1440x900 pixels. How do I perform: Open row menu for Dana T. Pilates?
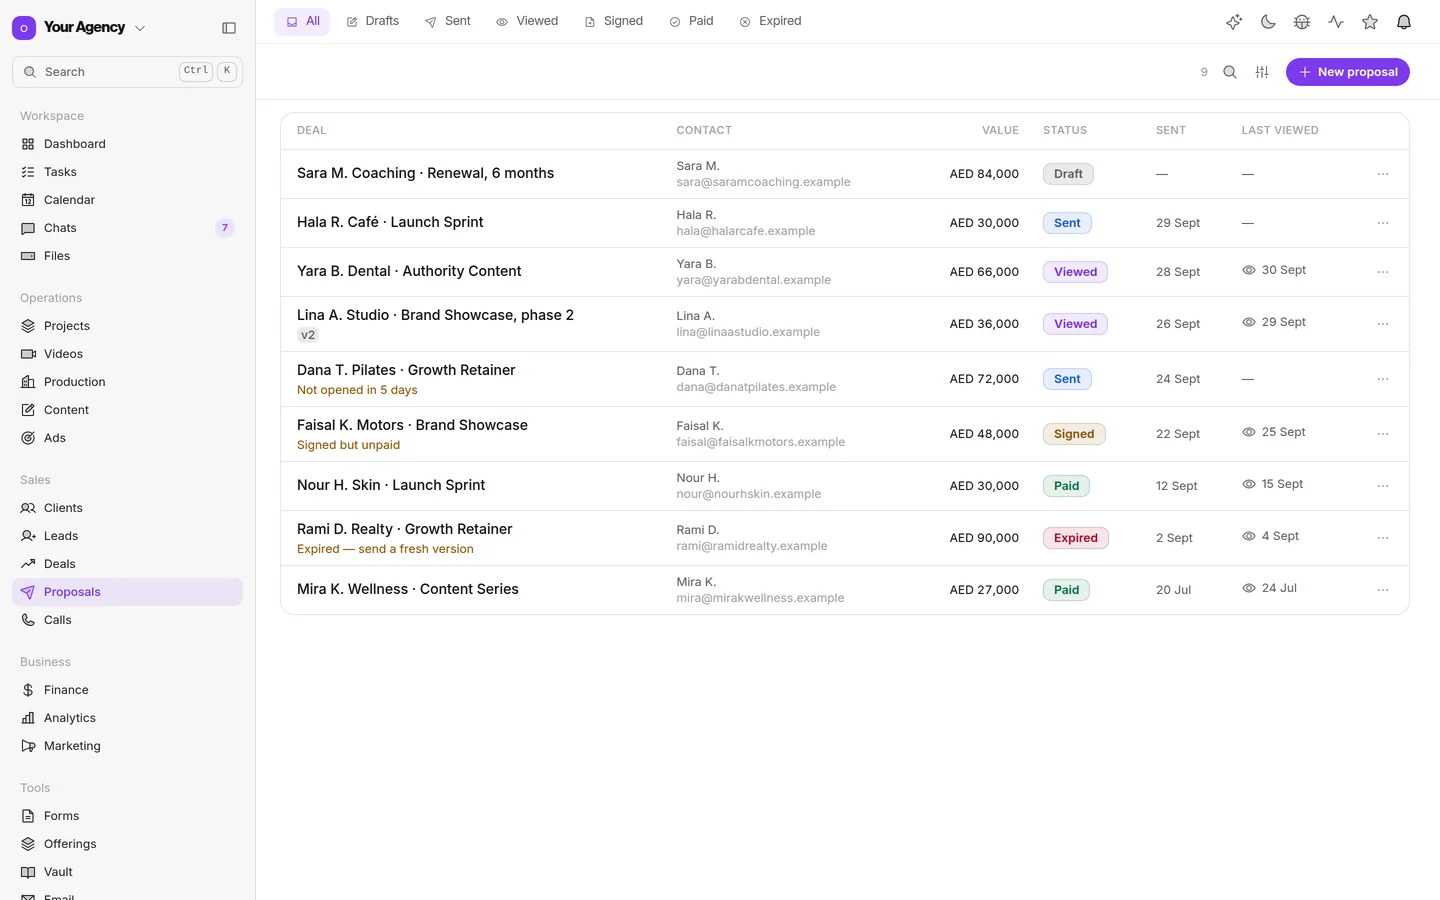click(x=1383, y=379)
